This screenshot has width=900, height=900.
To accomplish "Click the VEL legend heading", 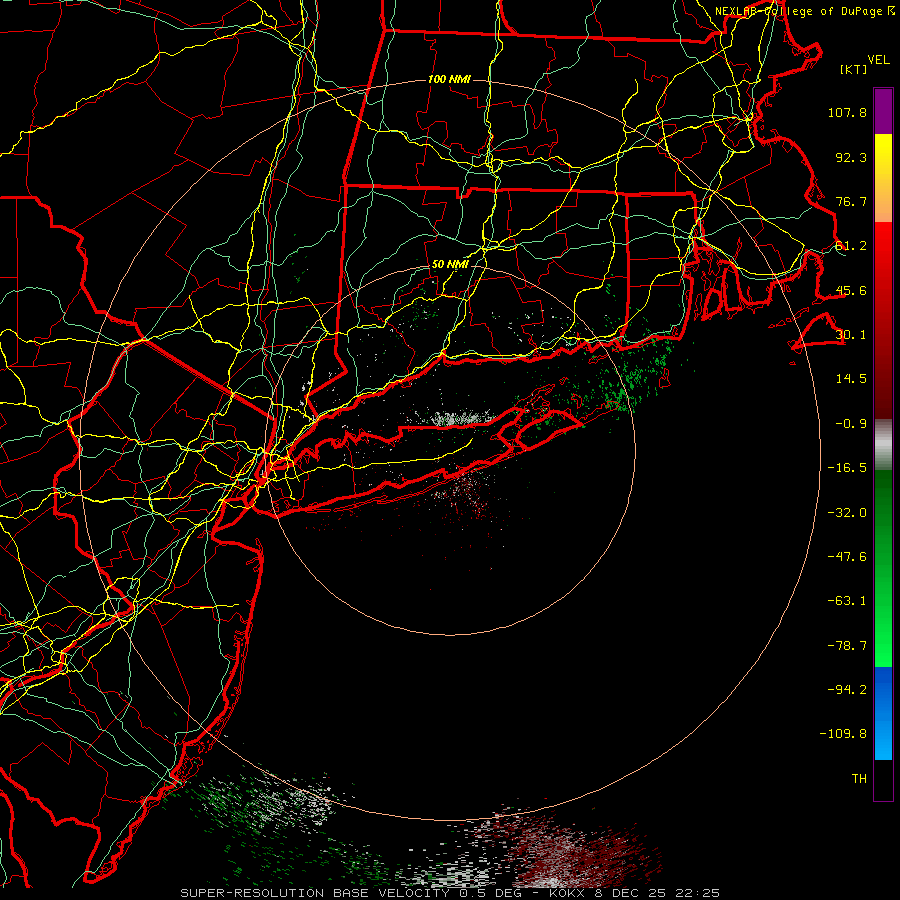I will tap(878, 60).
